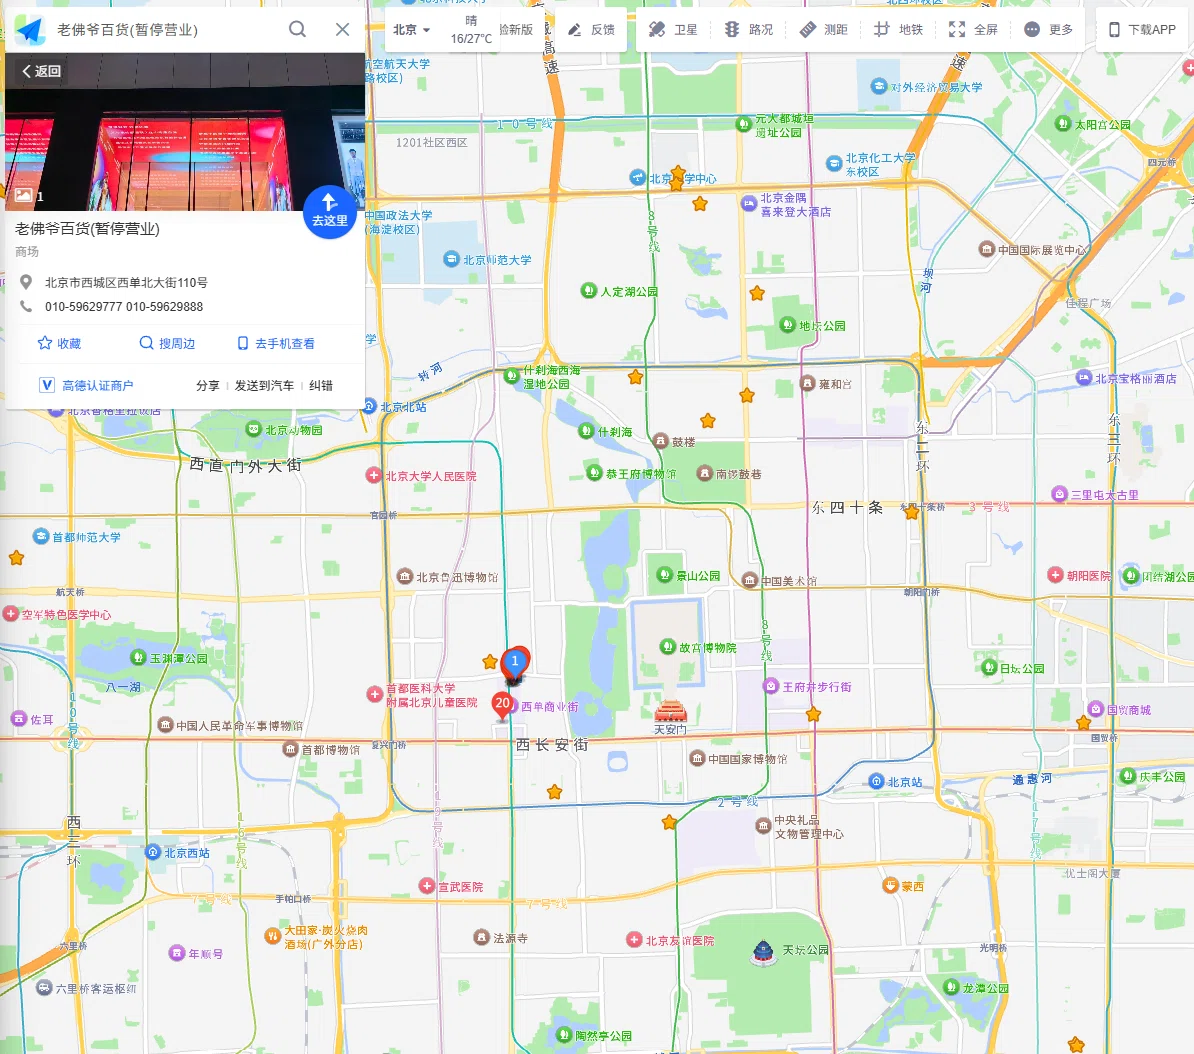Viewport: 1194px width, 1054px height.
Task: Click the 反馈 feedback button
Action: [592, 30]
